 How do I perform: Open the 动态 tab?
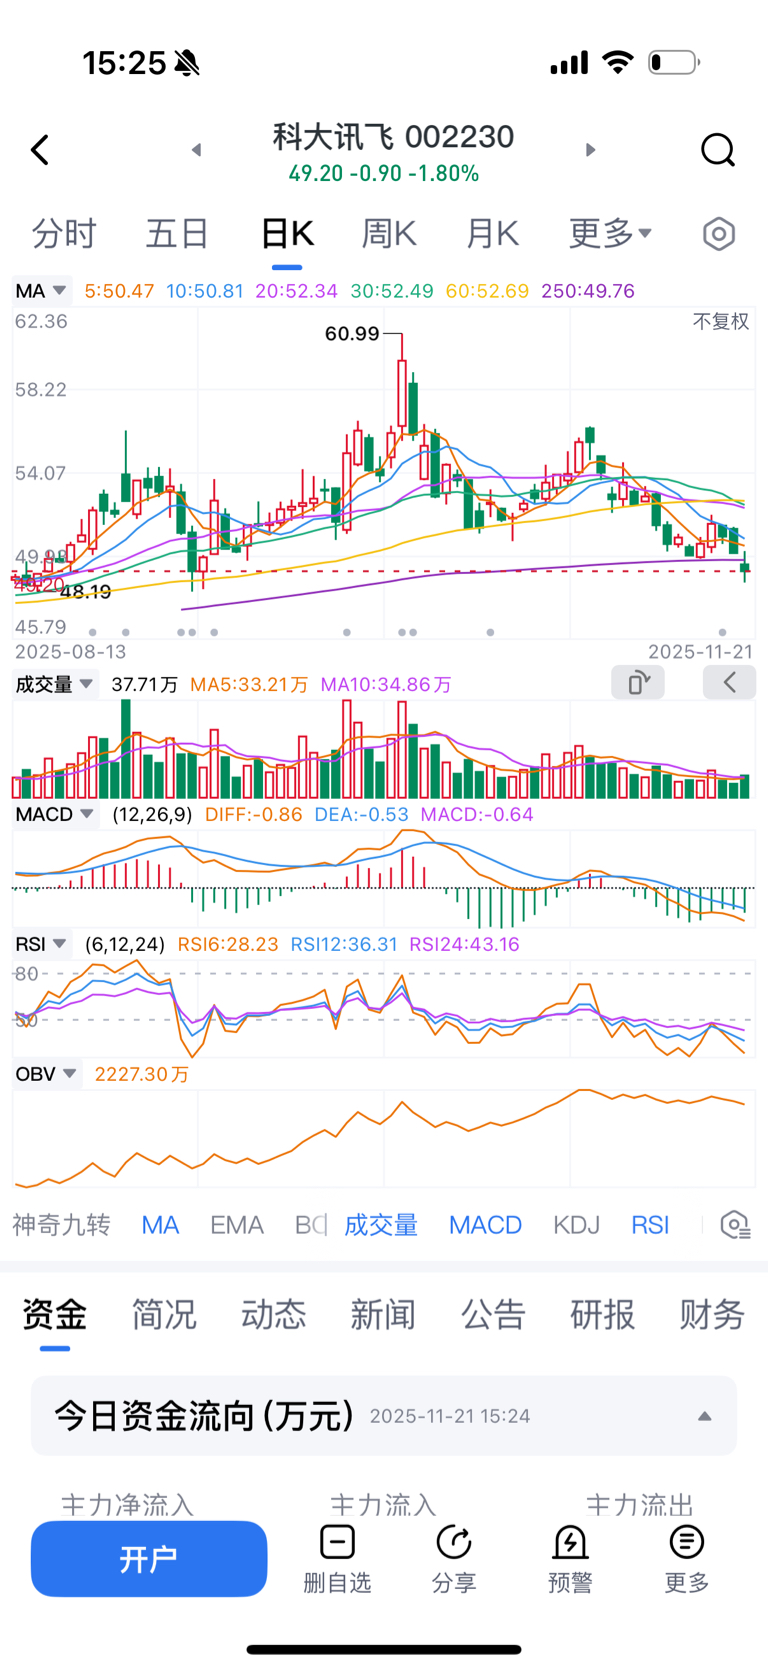pos(273,1314)
